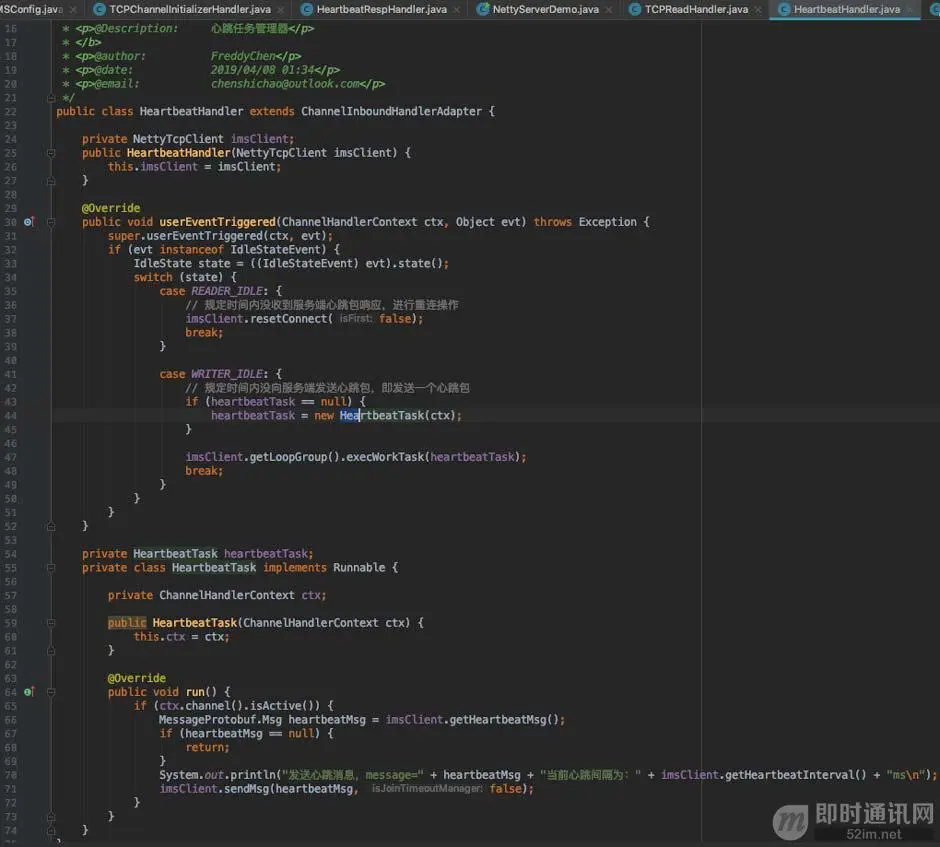Close the MSConfig.java tab
Image resolution: width=940 pixels, height=847 pixels.
[73, 10]
